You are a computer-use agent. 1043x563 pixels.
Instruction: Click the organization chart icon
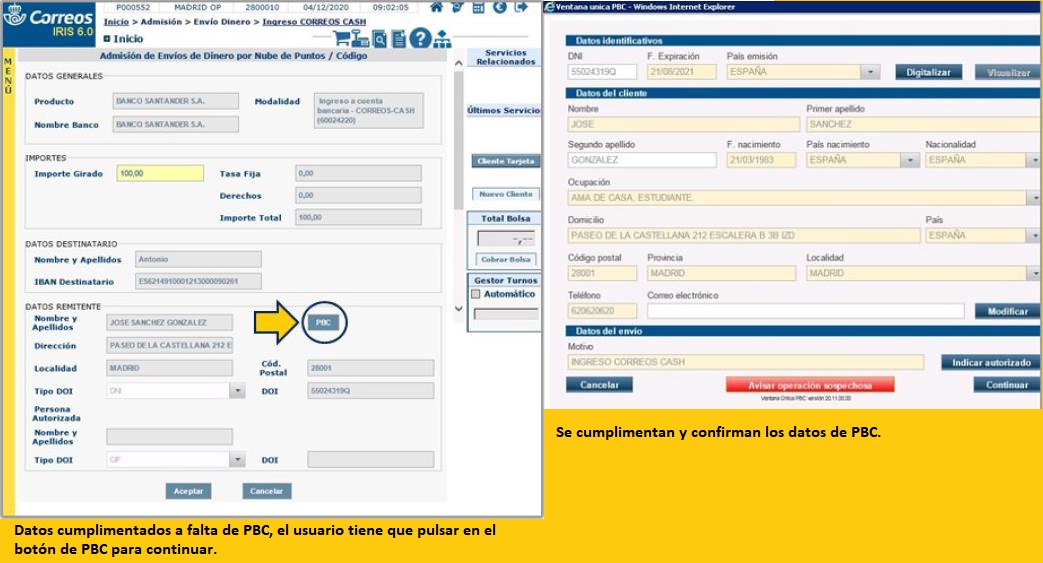pyautogui.click(x=442, y=39)
